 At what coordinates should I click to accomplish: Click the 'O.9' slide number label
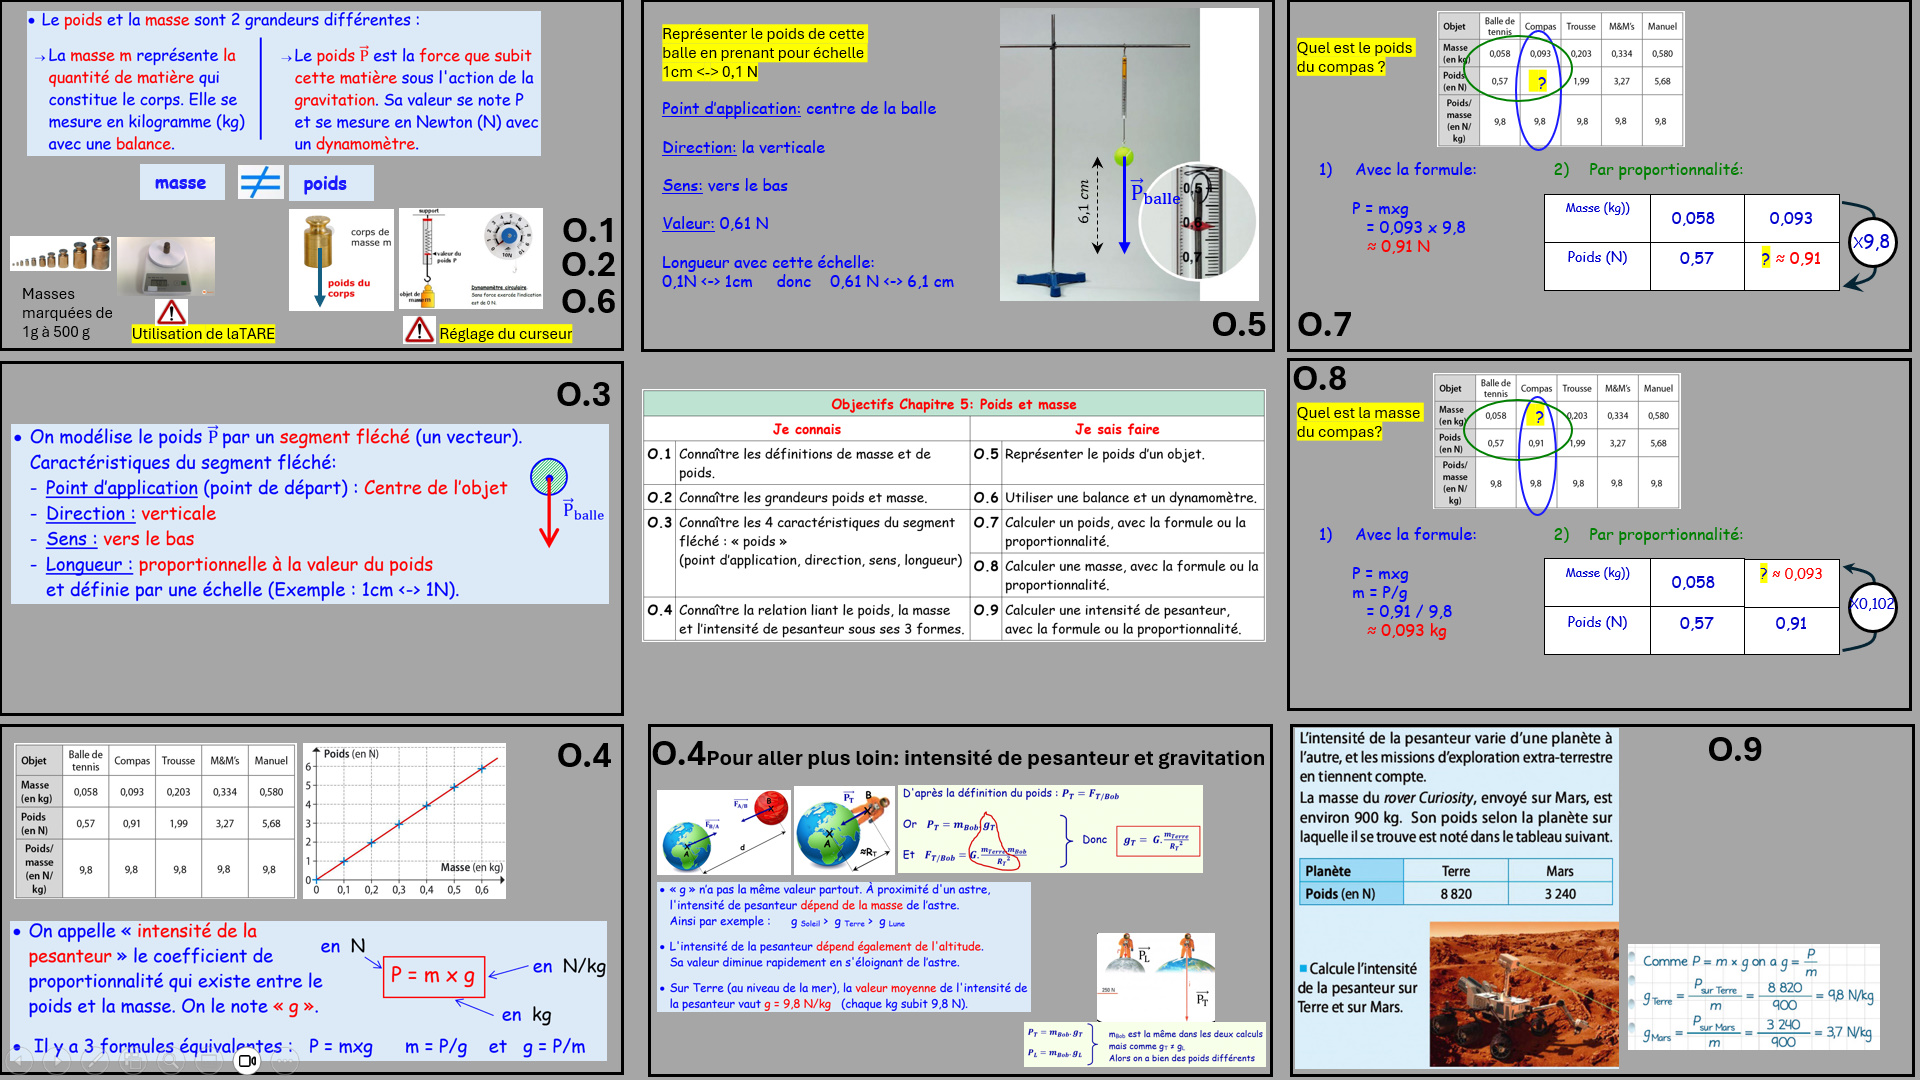1735,750
